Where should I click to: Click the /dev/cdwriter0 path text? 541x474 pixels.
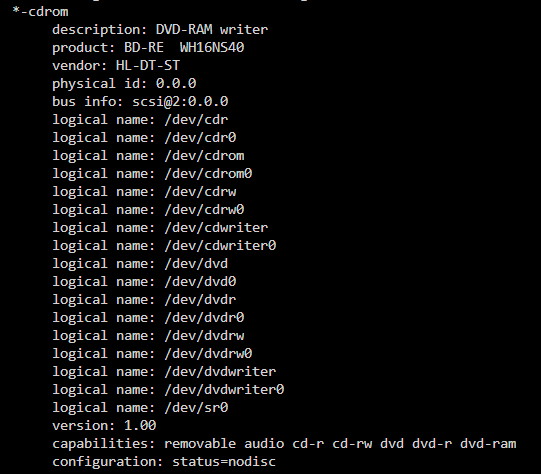[x=220, y=246]
